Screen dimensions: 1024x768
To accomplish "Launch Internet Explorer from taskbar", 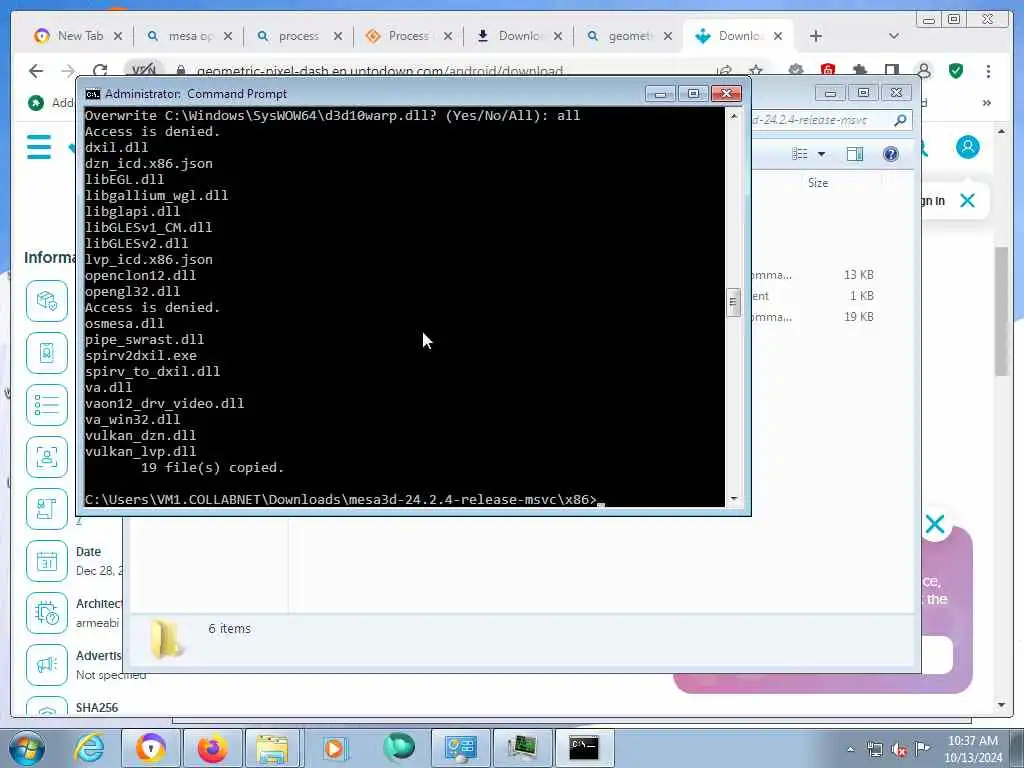I will pos(89,748).
